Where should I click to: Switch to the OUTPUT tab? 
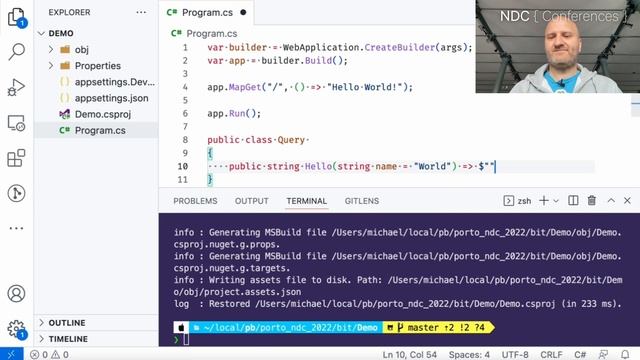[x=251, y=201]
